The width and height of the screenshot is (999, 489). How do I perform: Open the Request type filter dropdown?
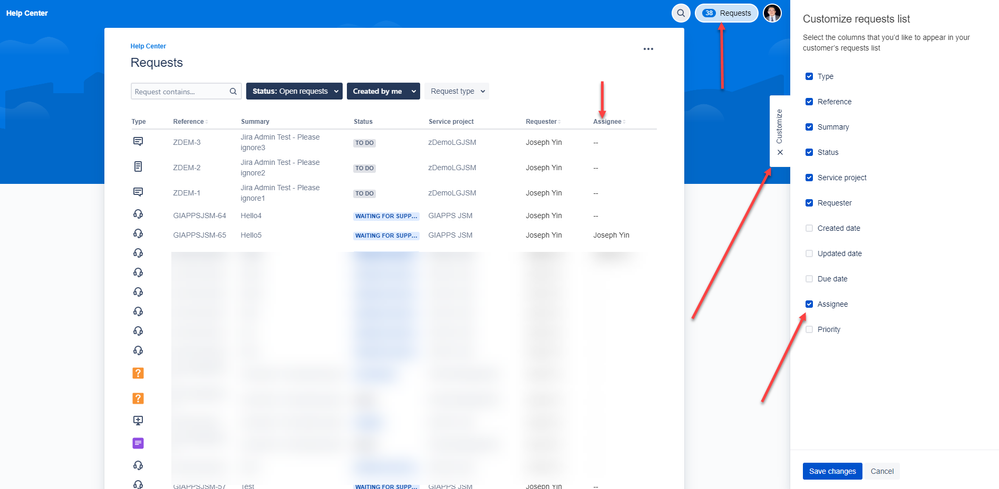pos(457,91)
